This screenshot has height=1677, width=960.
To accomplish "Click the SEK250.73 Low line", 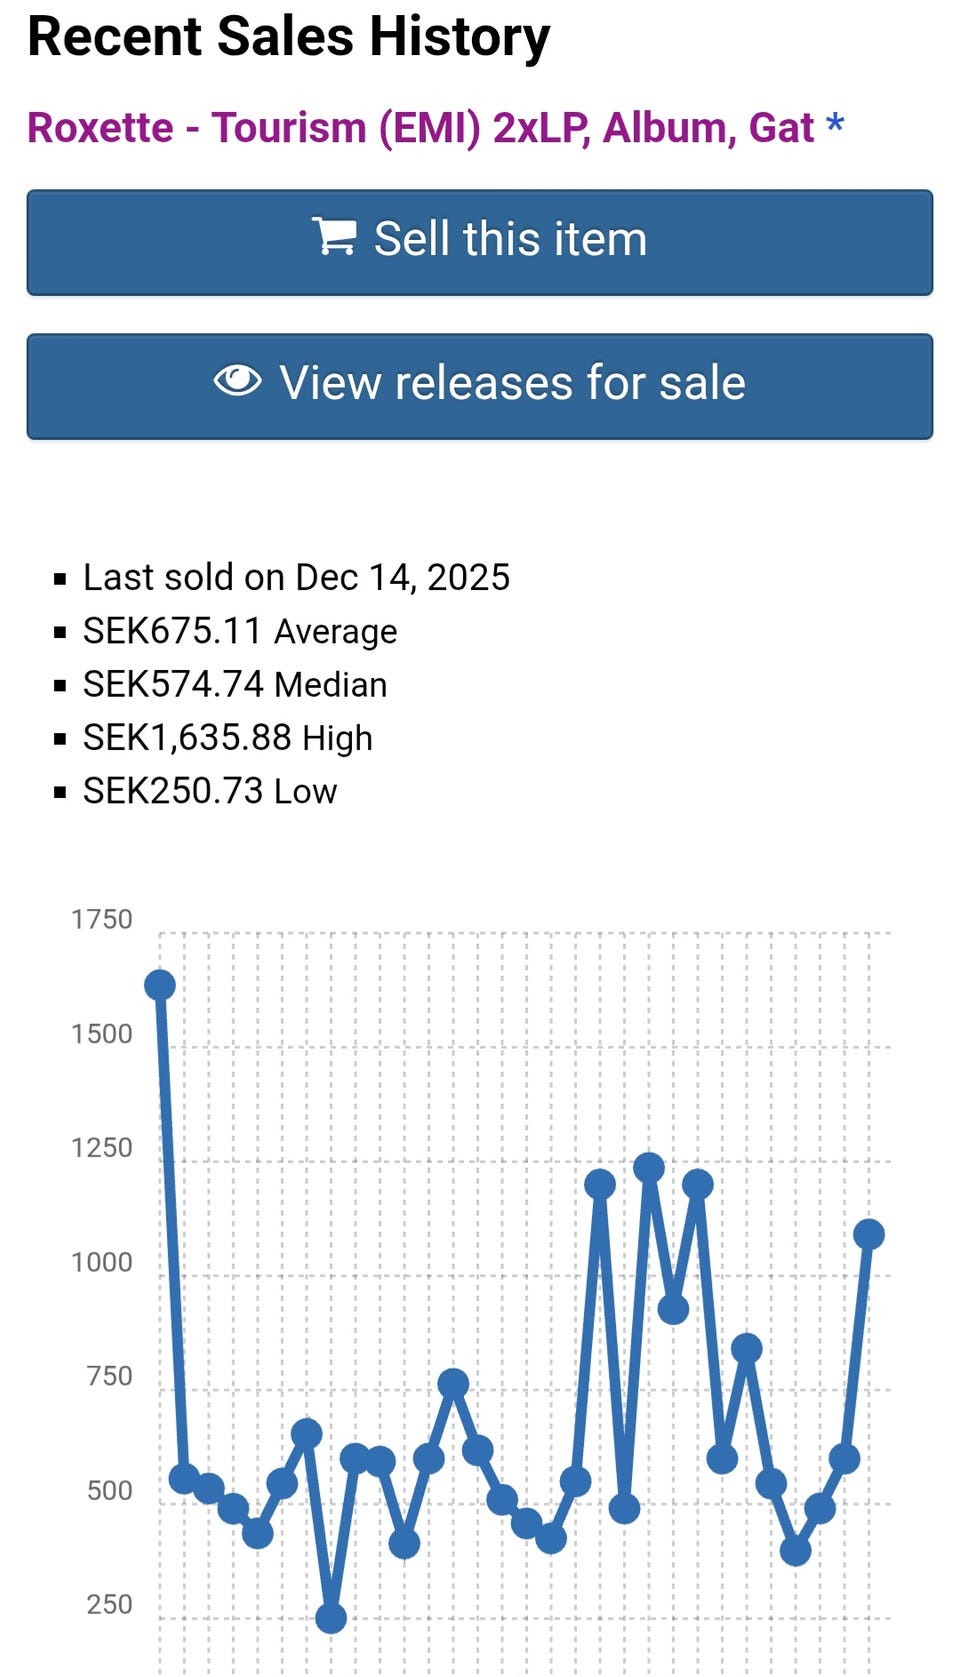I will 210,791.
